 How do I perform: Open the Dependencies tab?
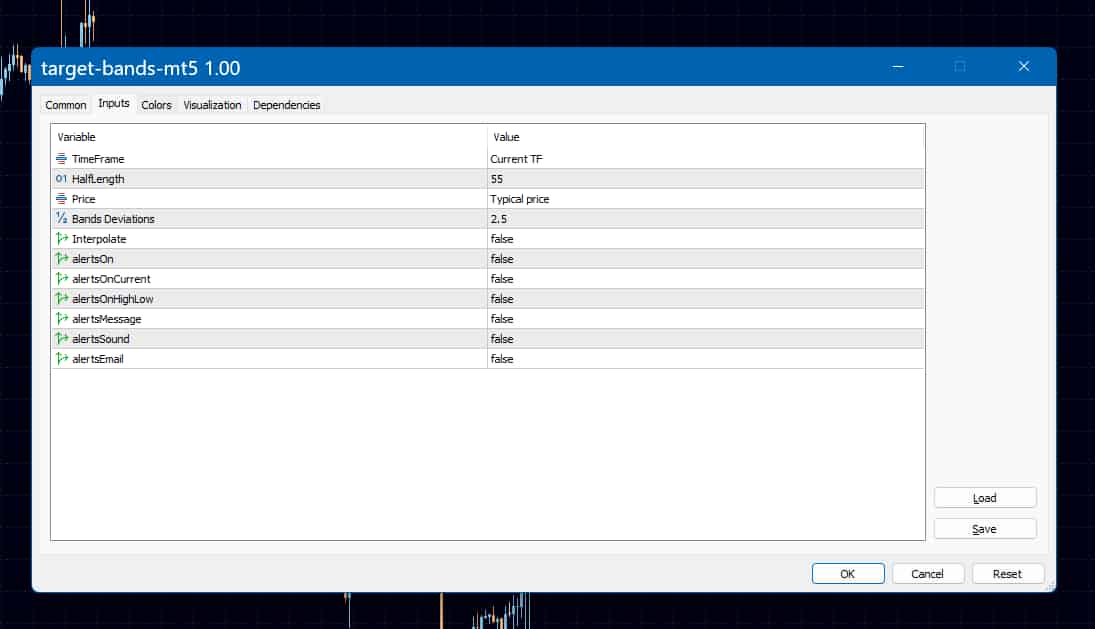tap(286, 105)
